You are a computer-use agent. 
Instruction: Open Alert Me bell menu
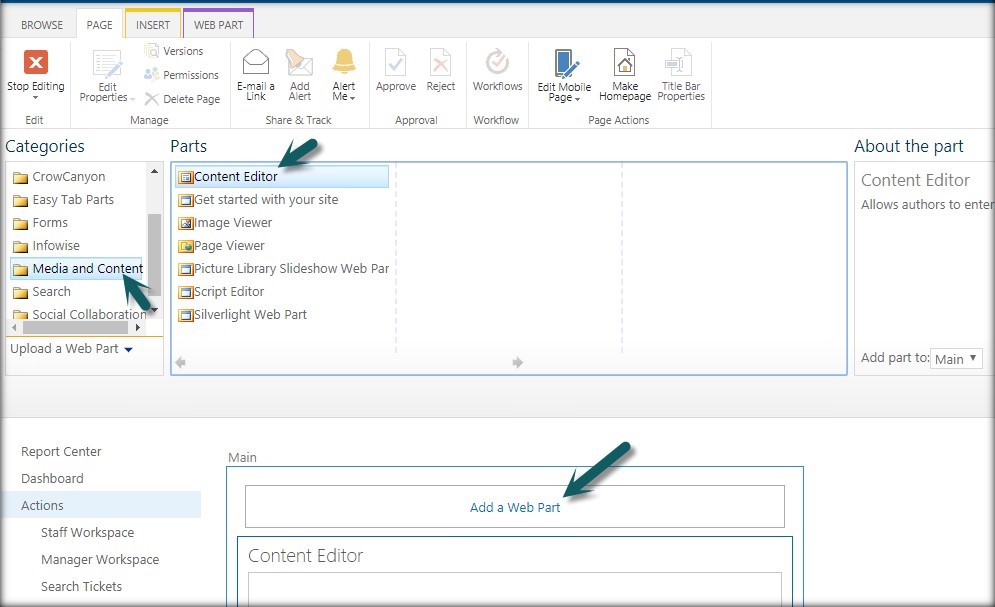click(x=344, y=75)
